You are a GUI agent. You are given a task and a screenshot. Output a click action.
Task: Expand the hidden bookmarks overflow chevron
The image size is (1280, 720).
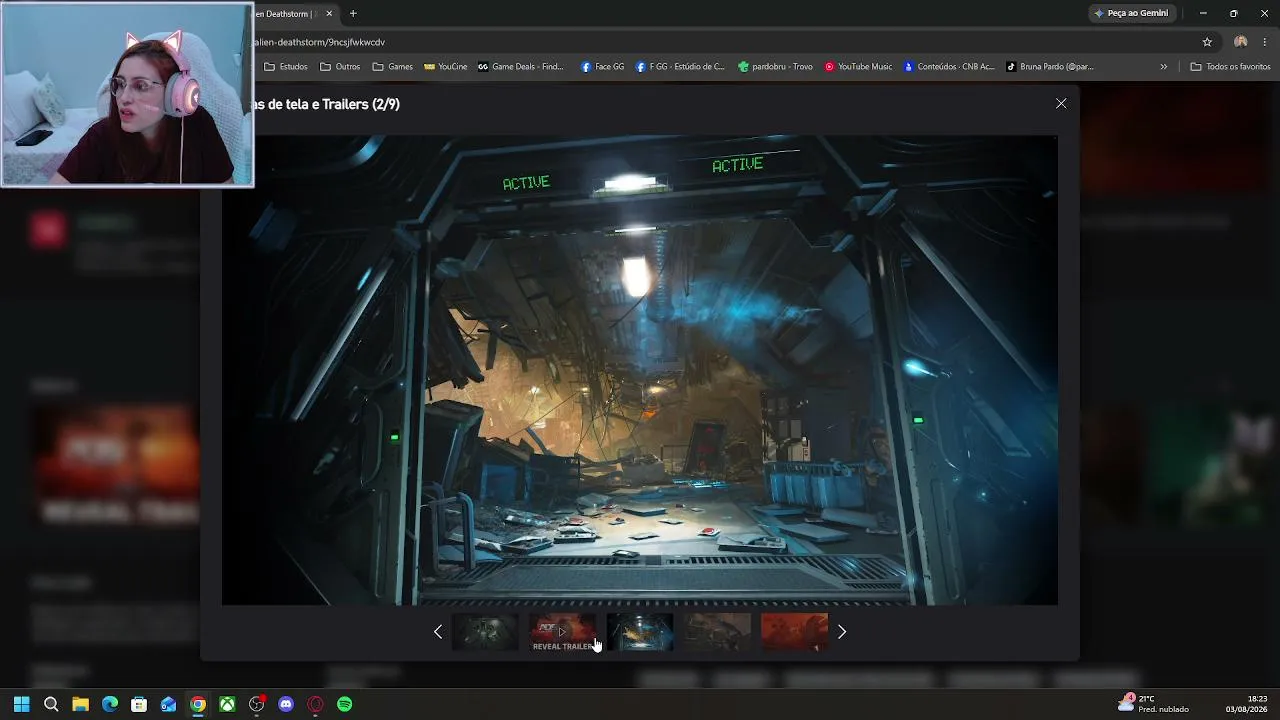pos(1163,67)
